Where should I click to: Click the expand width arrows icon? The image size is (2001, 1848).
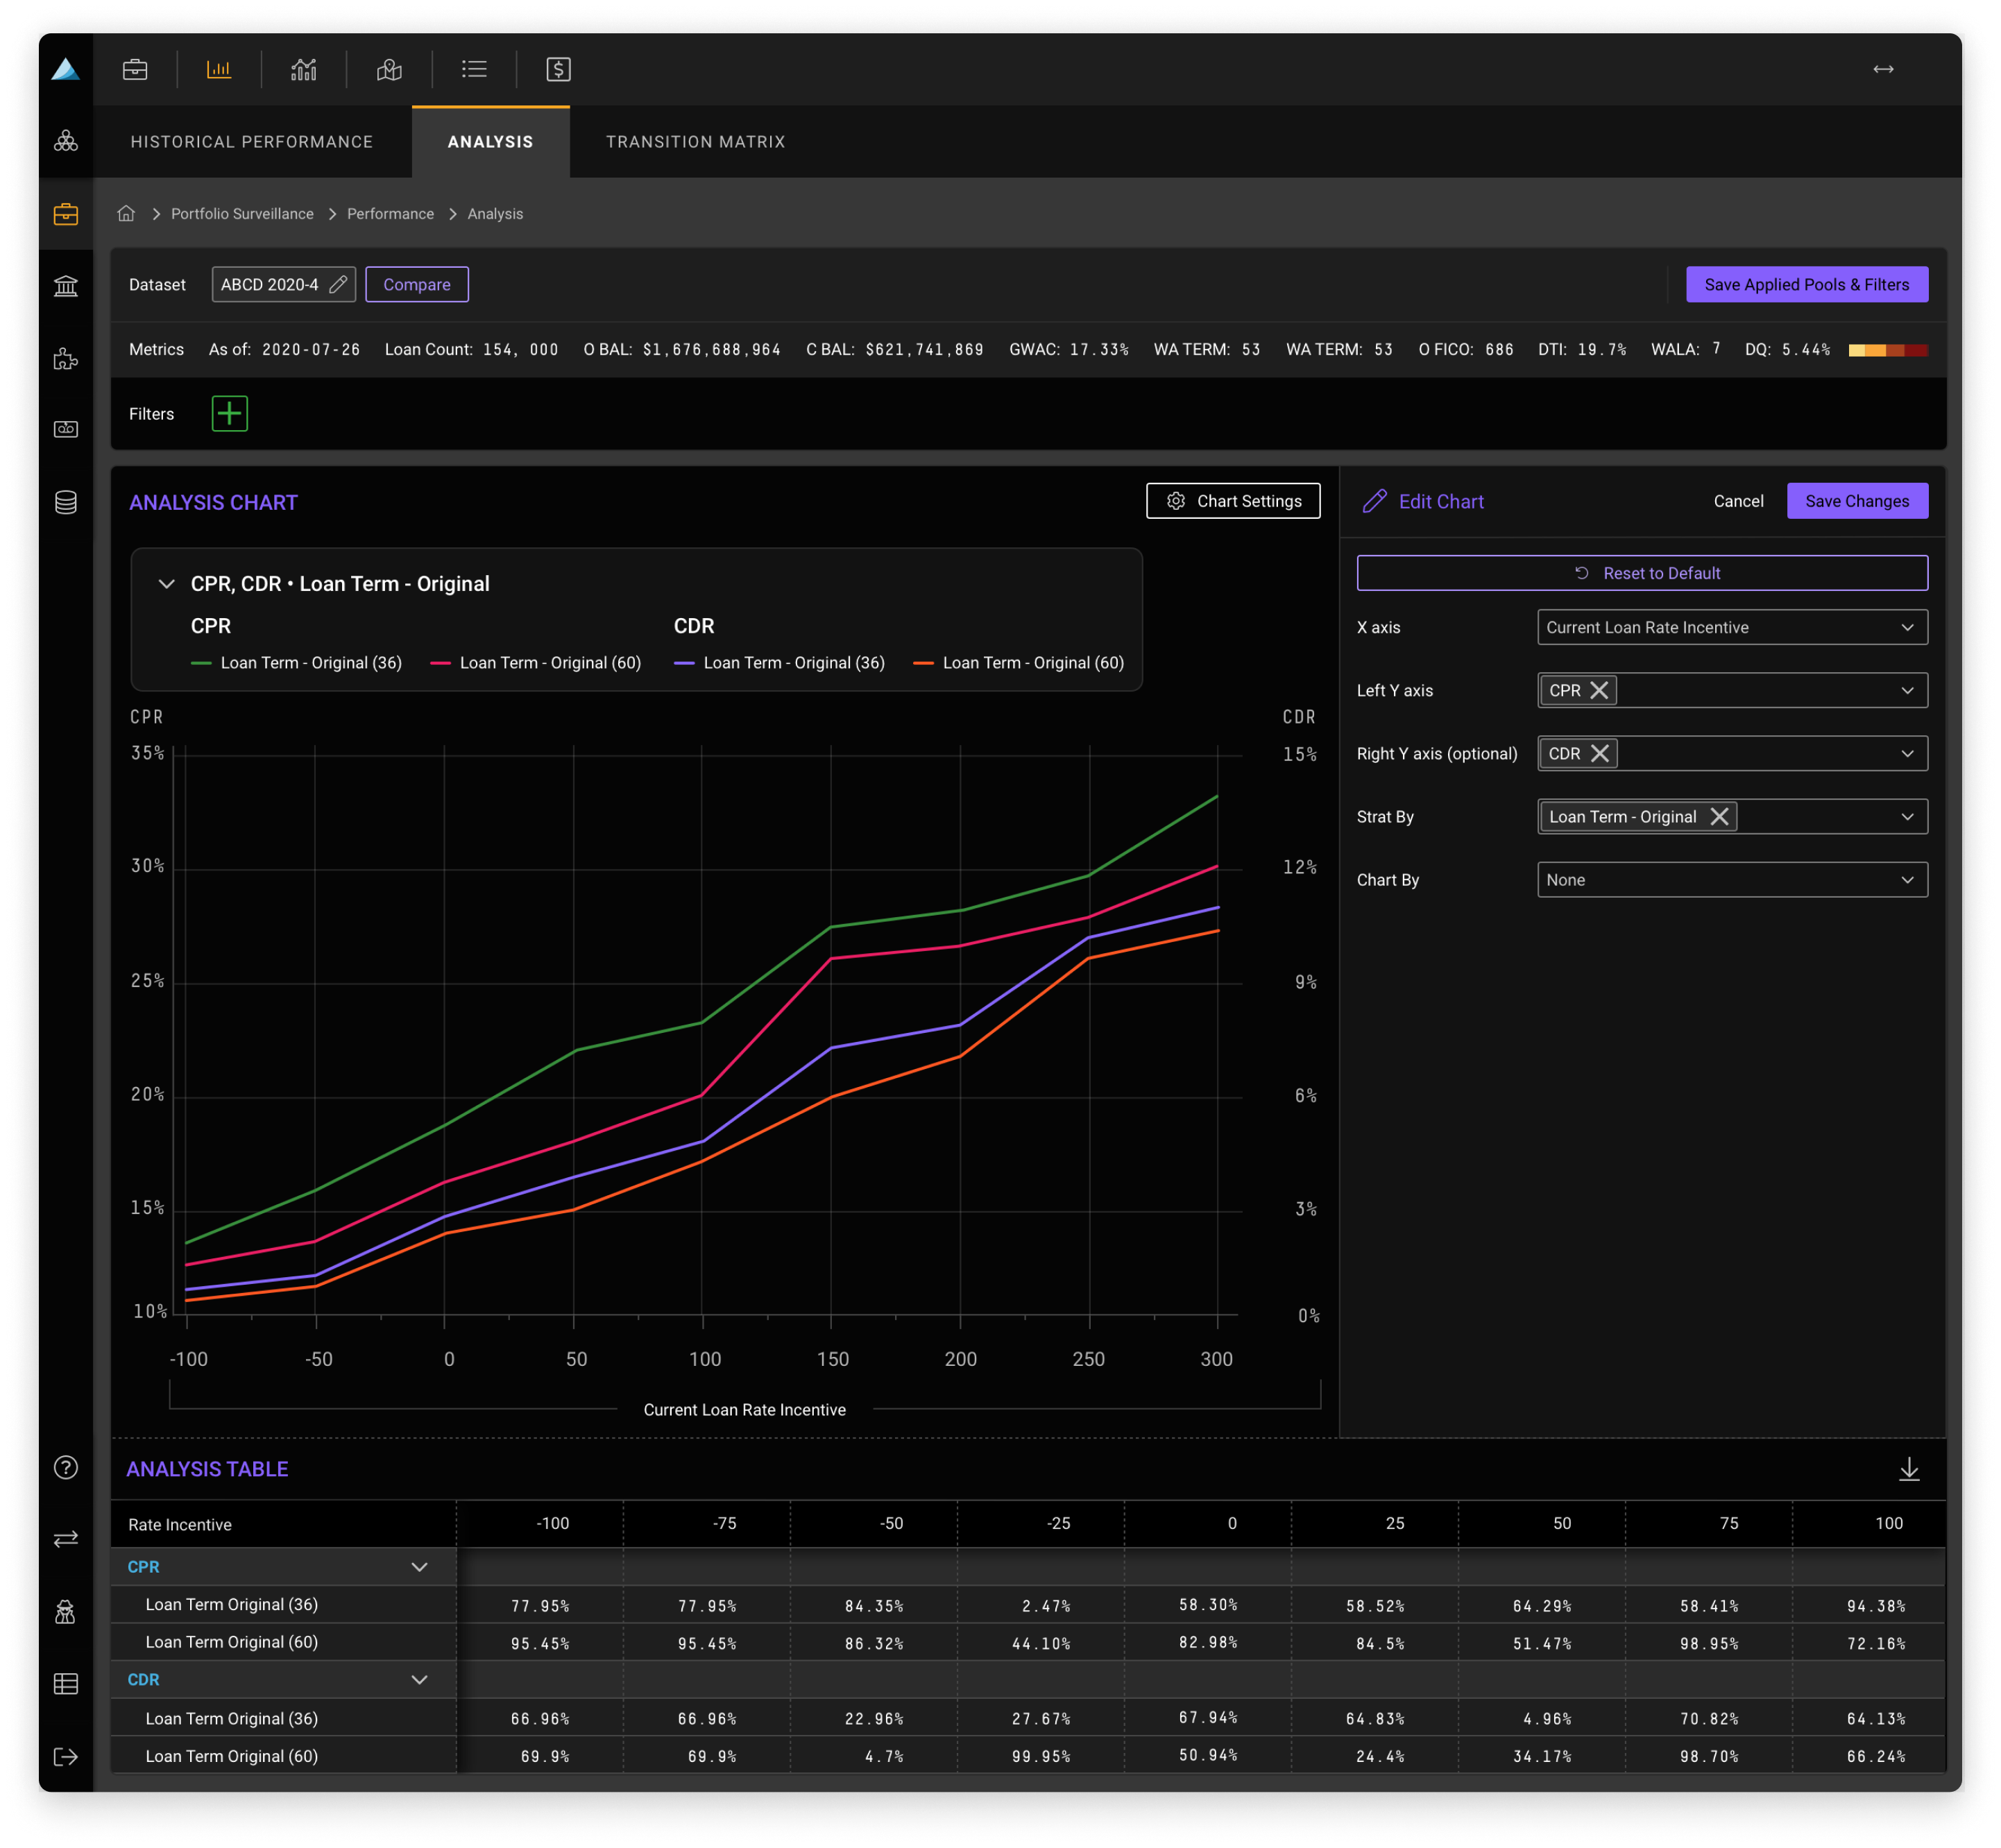[x=1883, y=69]
